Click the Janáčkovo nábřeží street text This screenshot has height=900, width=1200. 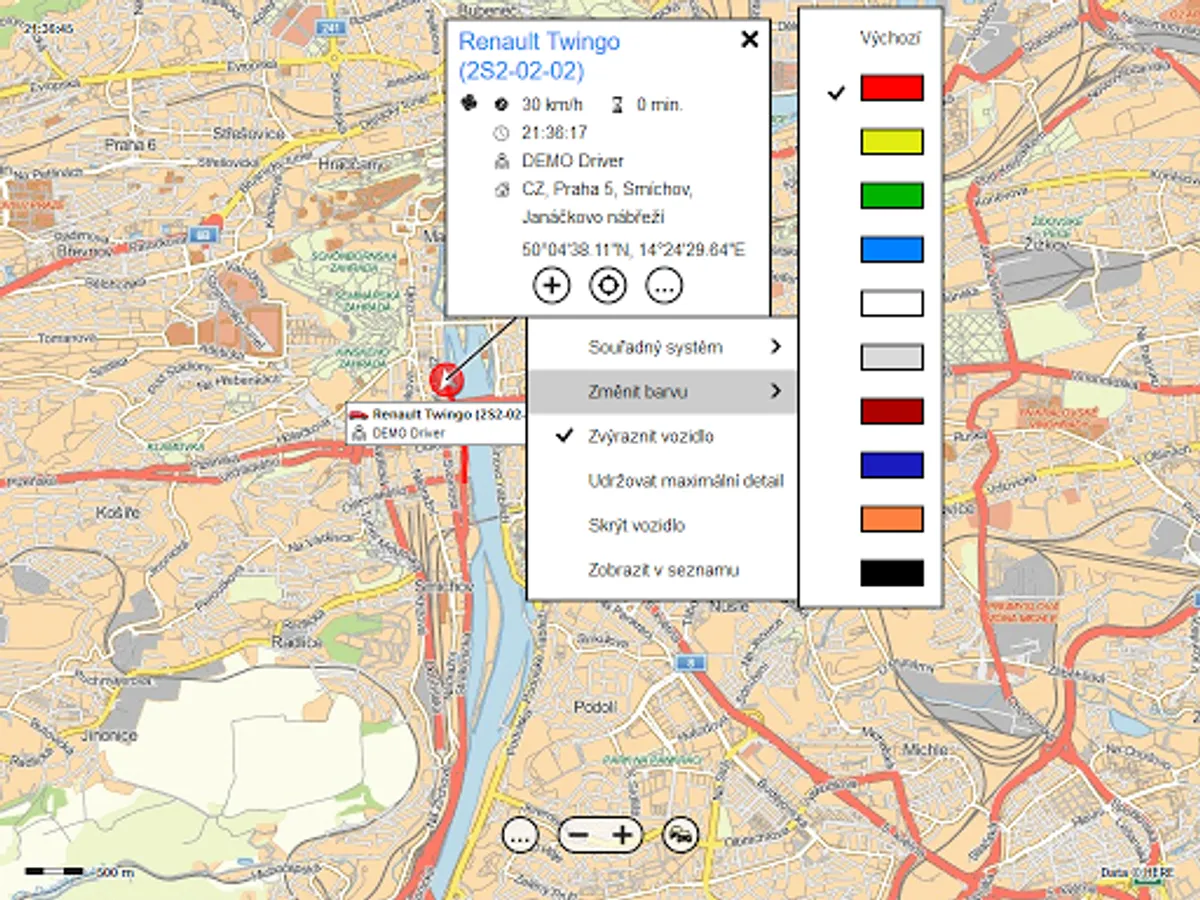(593, 217)
